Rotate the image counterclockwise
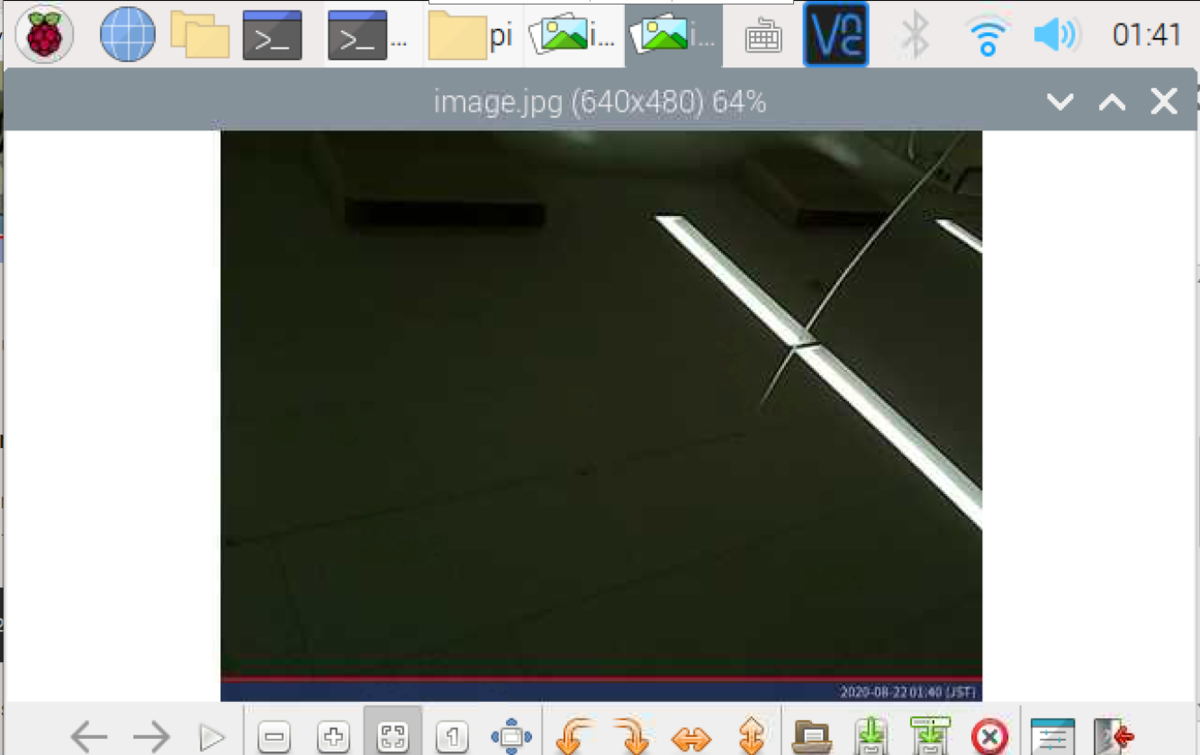The height and width of the screenshot is (755, 1200). (x=570, y=735)
